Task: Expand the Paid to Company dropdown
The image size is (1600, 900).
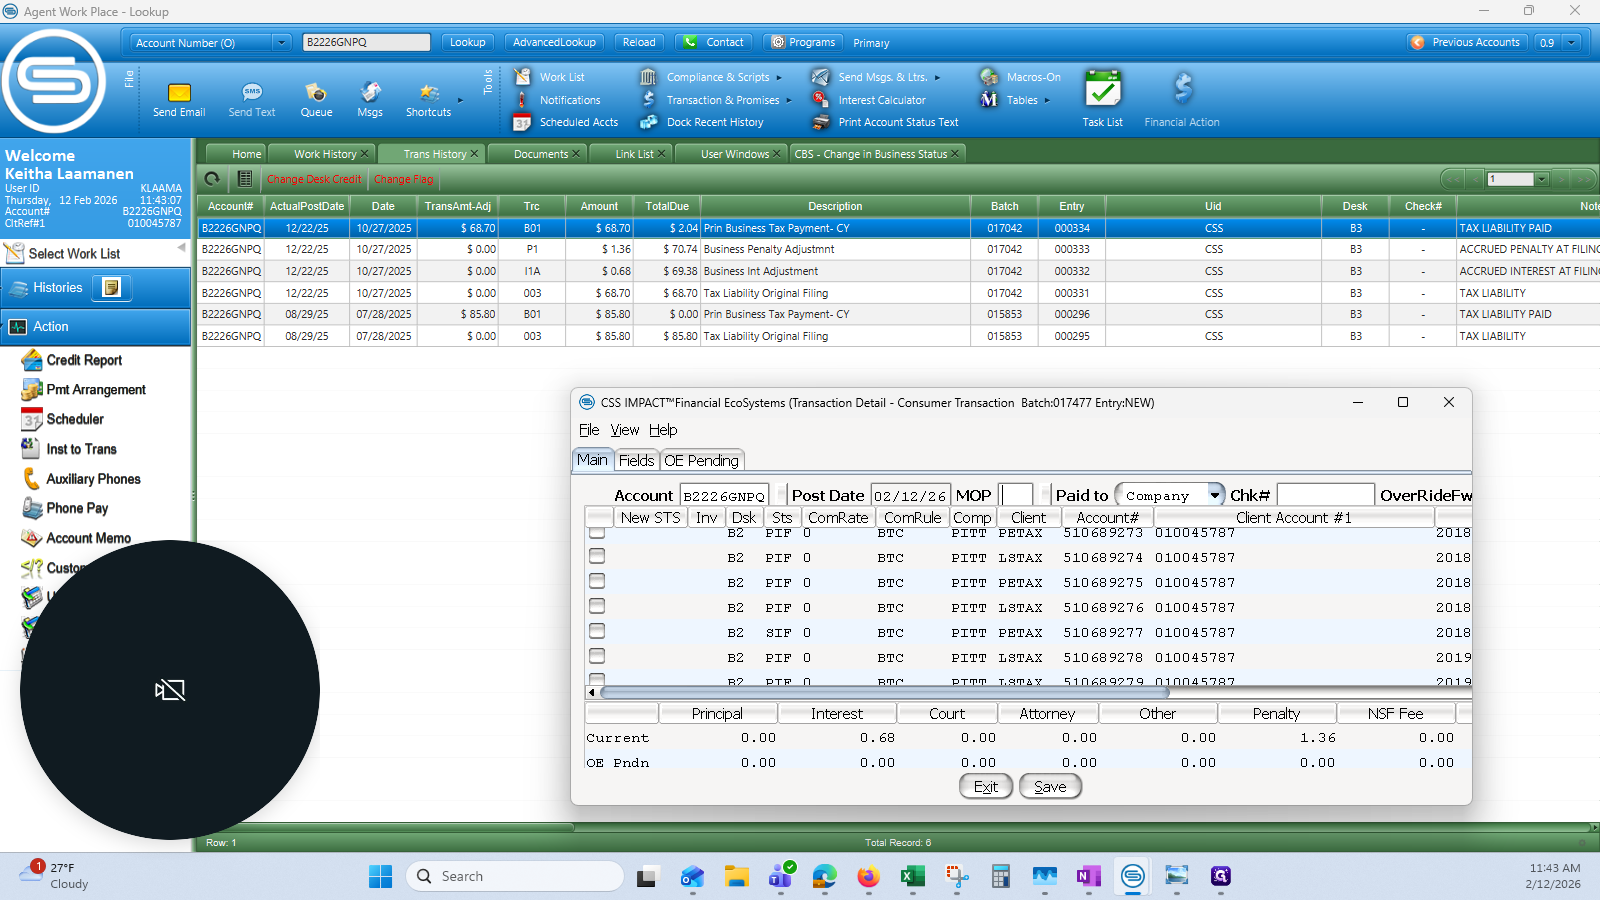Action: [x=1214, y=495]
